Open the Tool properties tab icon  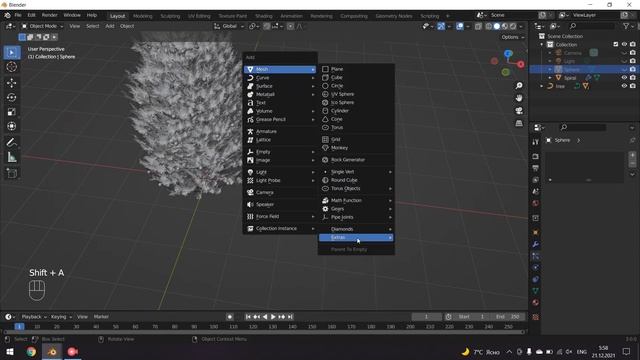click(536, 142)
